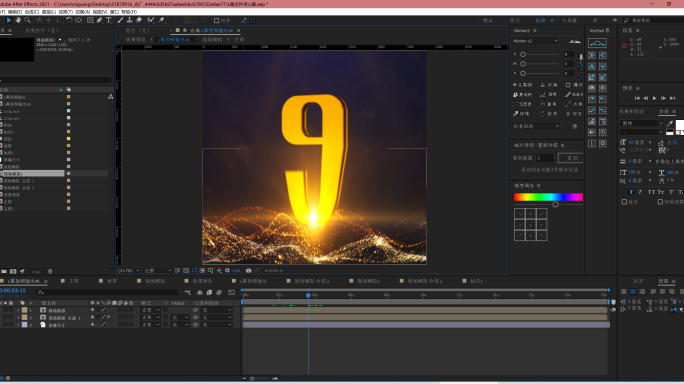Open show channel color management icon

(x=219, y=271)
